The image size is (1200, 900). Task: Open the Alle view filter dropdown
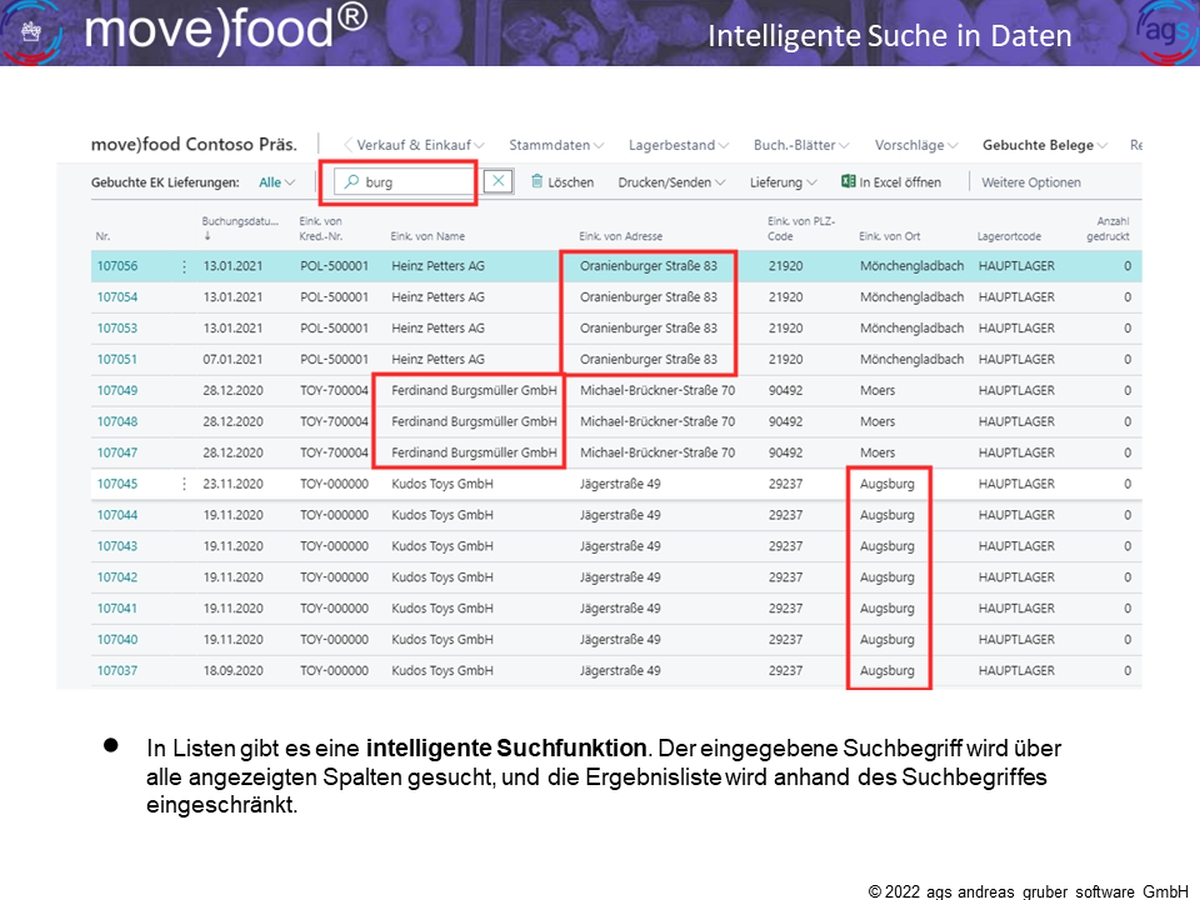click(x=277, y=183)
